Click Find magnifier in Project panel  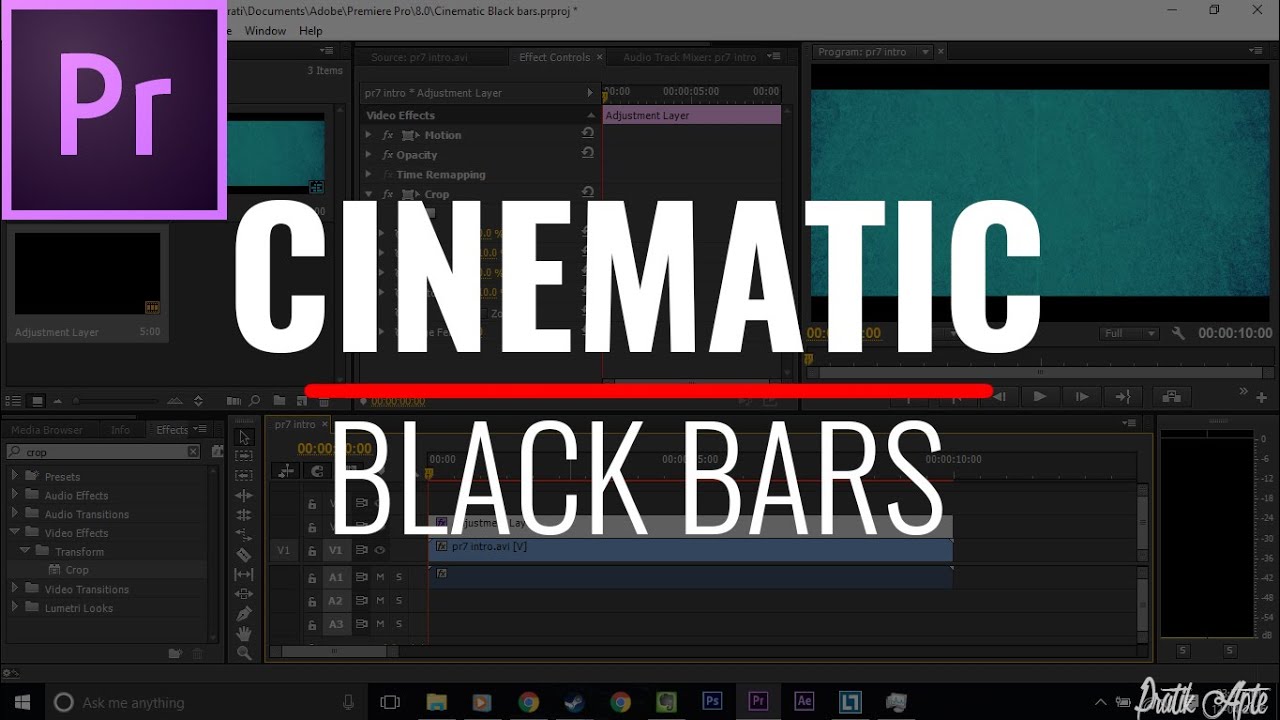[x=254, y=400]
